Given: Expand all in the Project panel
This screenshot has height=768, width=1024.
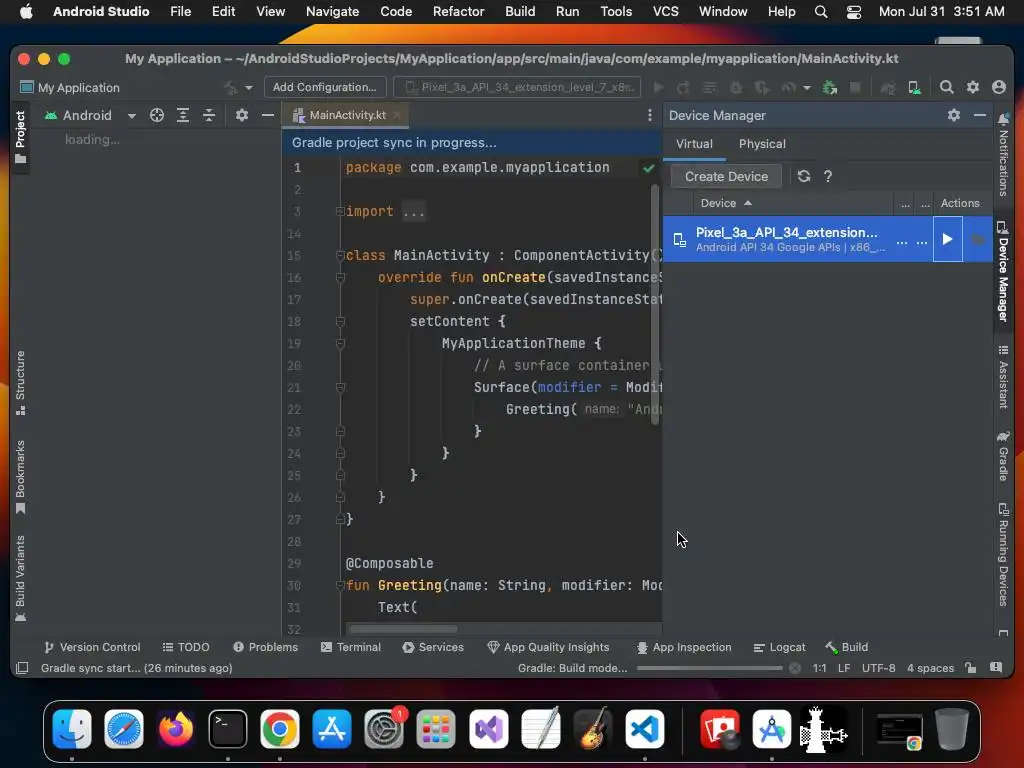Looking at the screenshot, I should tap(183, 115).
